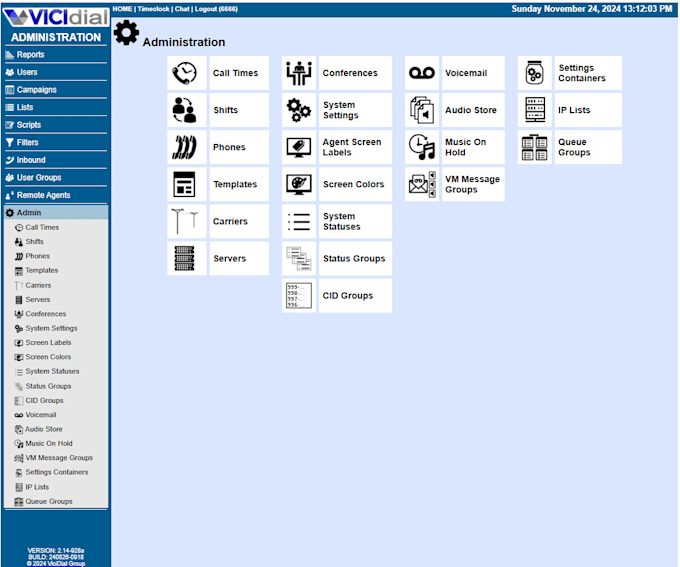Open the Agent Screen Labels monitor icon
680x567 pixels.
pos(299,147)
